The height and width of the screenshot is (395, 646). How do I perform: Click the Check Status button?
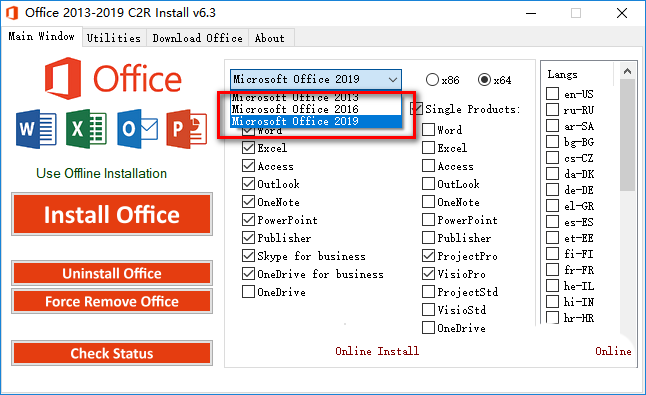[x=112, y=353]
